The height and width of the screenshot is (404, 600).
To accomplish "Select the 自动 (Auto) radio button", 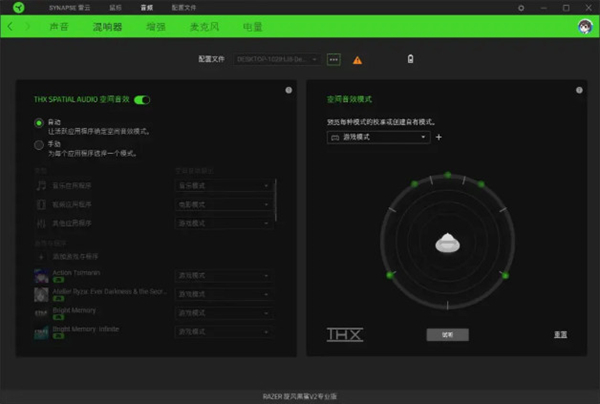I will pyautogui.click(x=39, y=122).
